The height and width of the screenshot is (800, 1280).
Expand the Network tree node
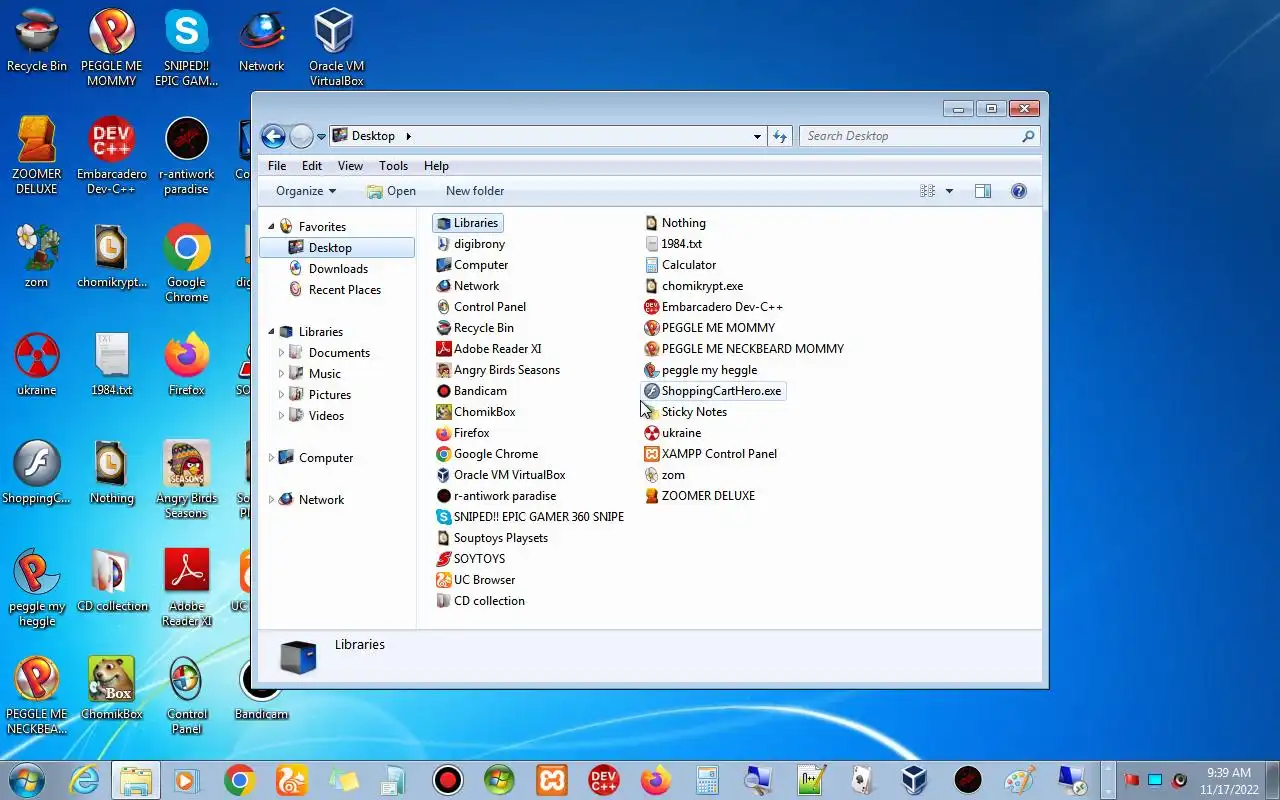tap(271, 500)
